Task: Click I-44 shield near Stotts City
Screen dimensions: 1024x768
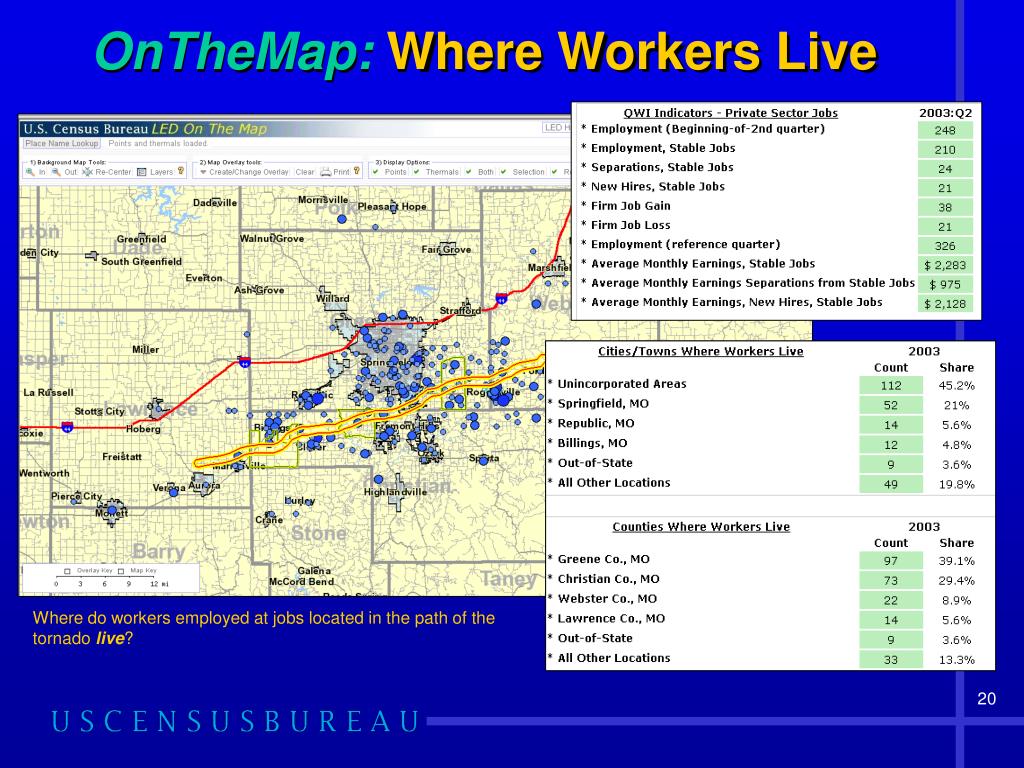Action: [67, 427]
